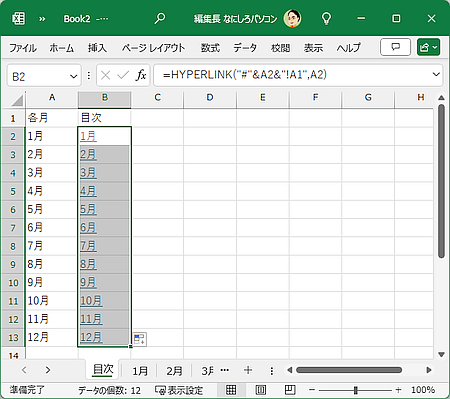
Task: Select cell A1 containing 各月
Action: click(52, 118)
